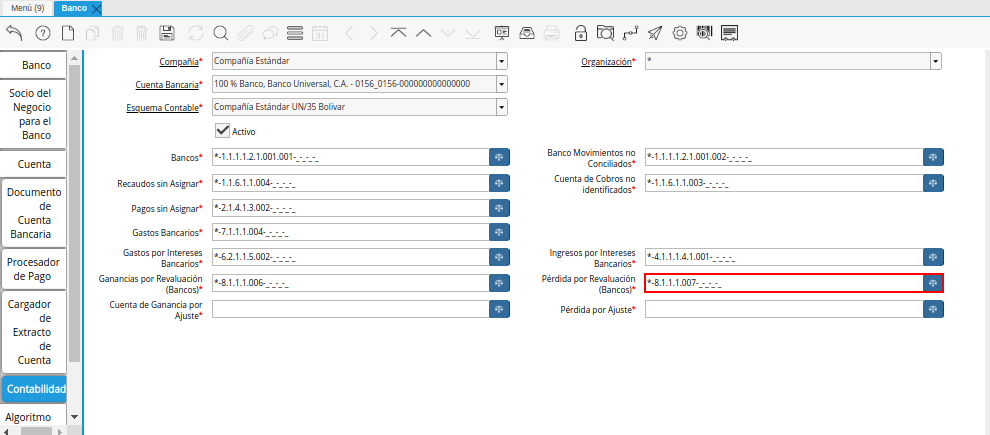Select Documento de Cuenta Bancaria tab
This screenshot has width=990, height=435.
[x=34, y=213]
